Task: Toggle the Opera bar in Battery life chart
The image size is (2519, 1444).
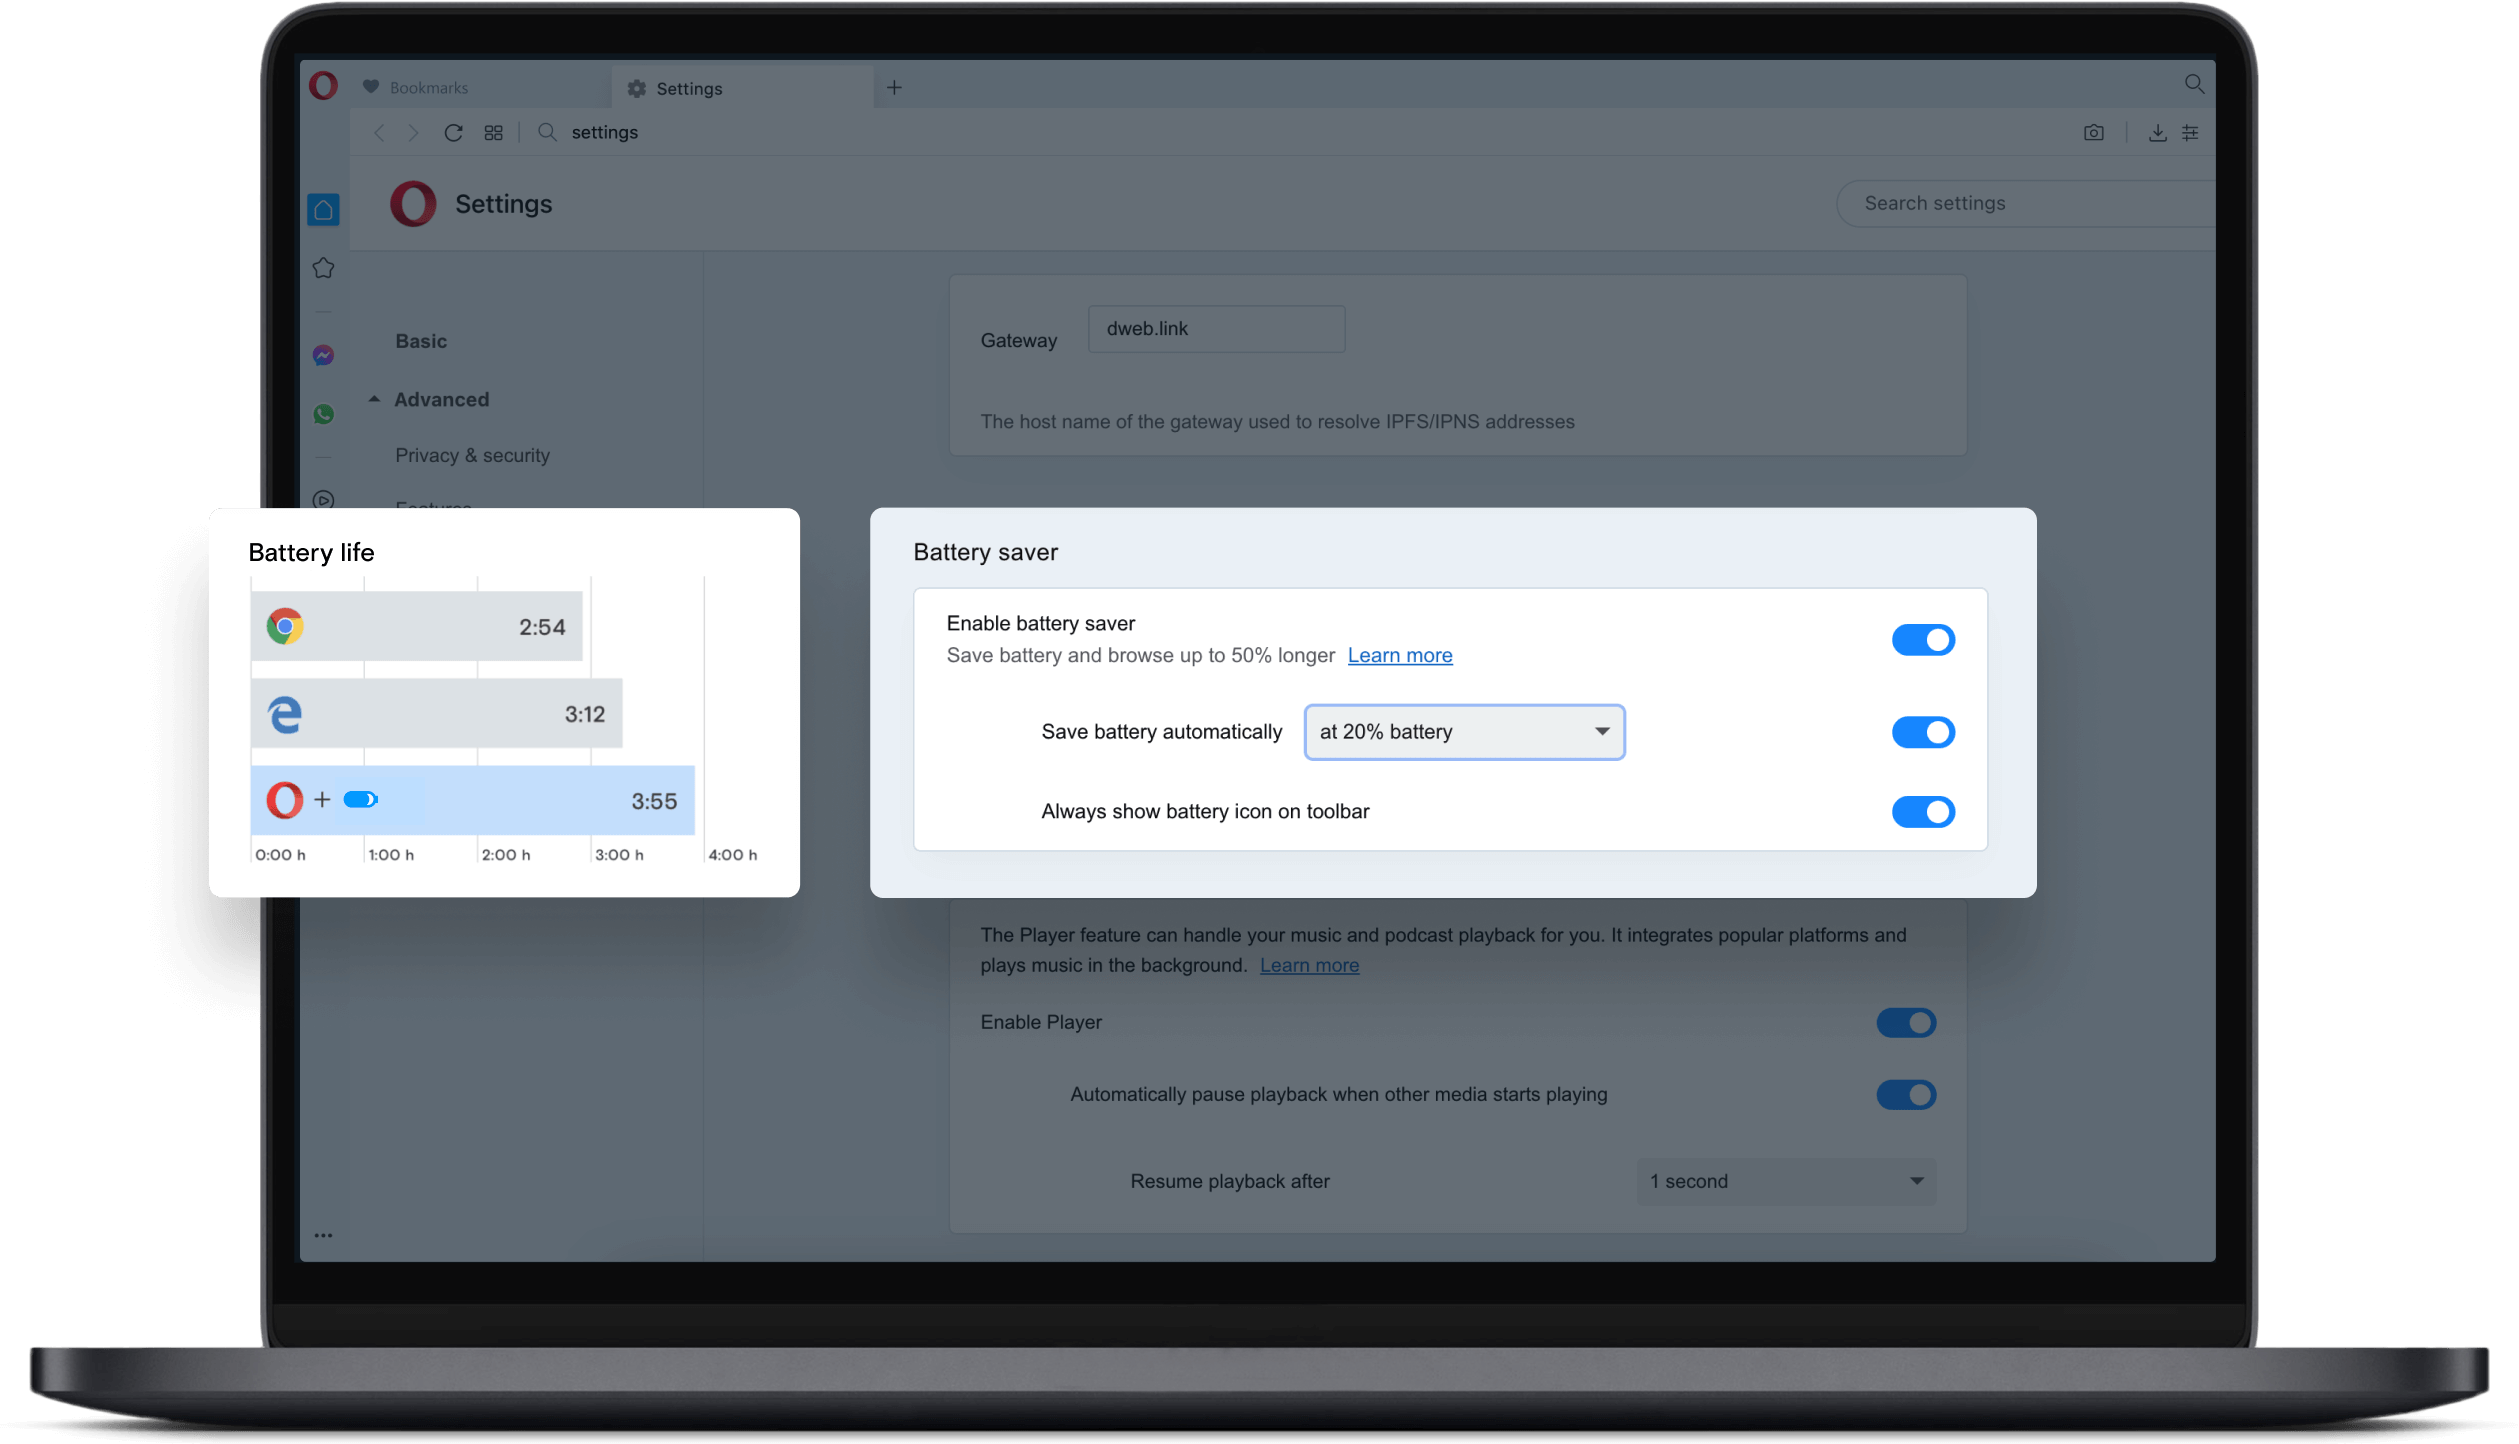Action: [361, 799]
